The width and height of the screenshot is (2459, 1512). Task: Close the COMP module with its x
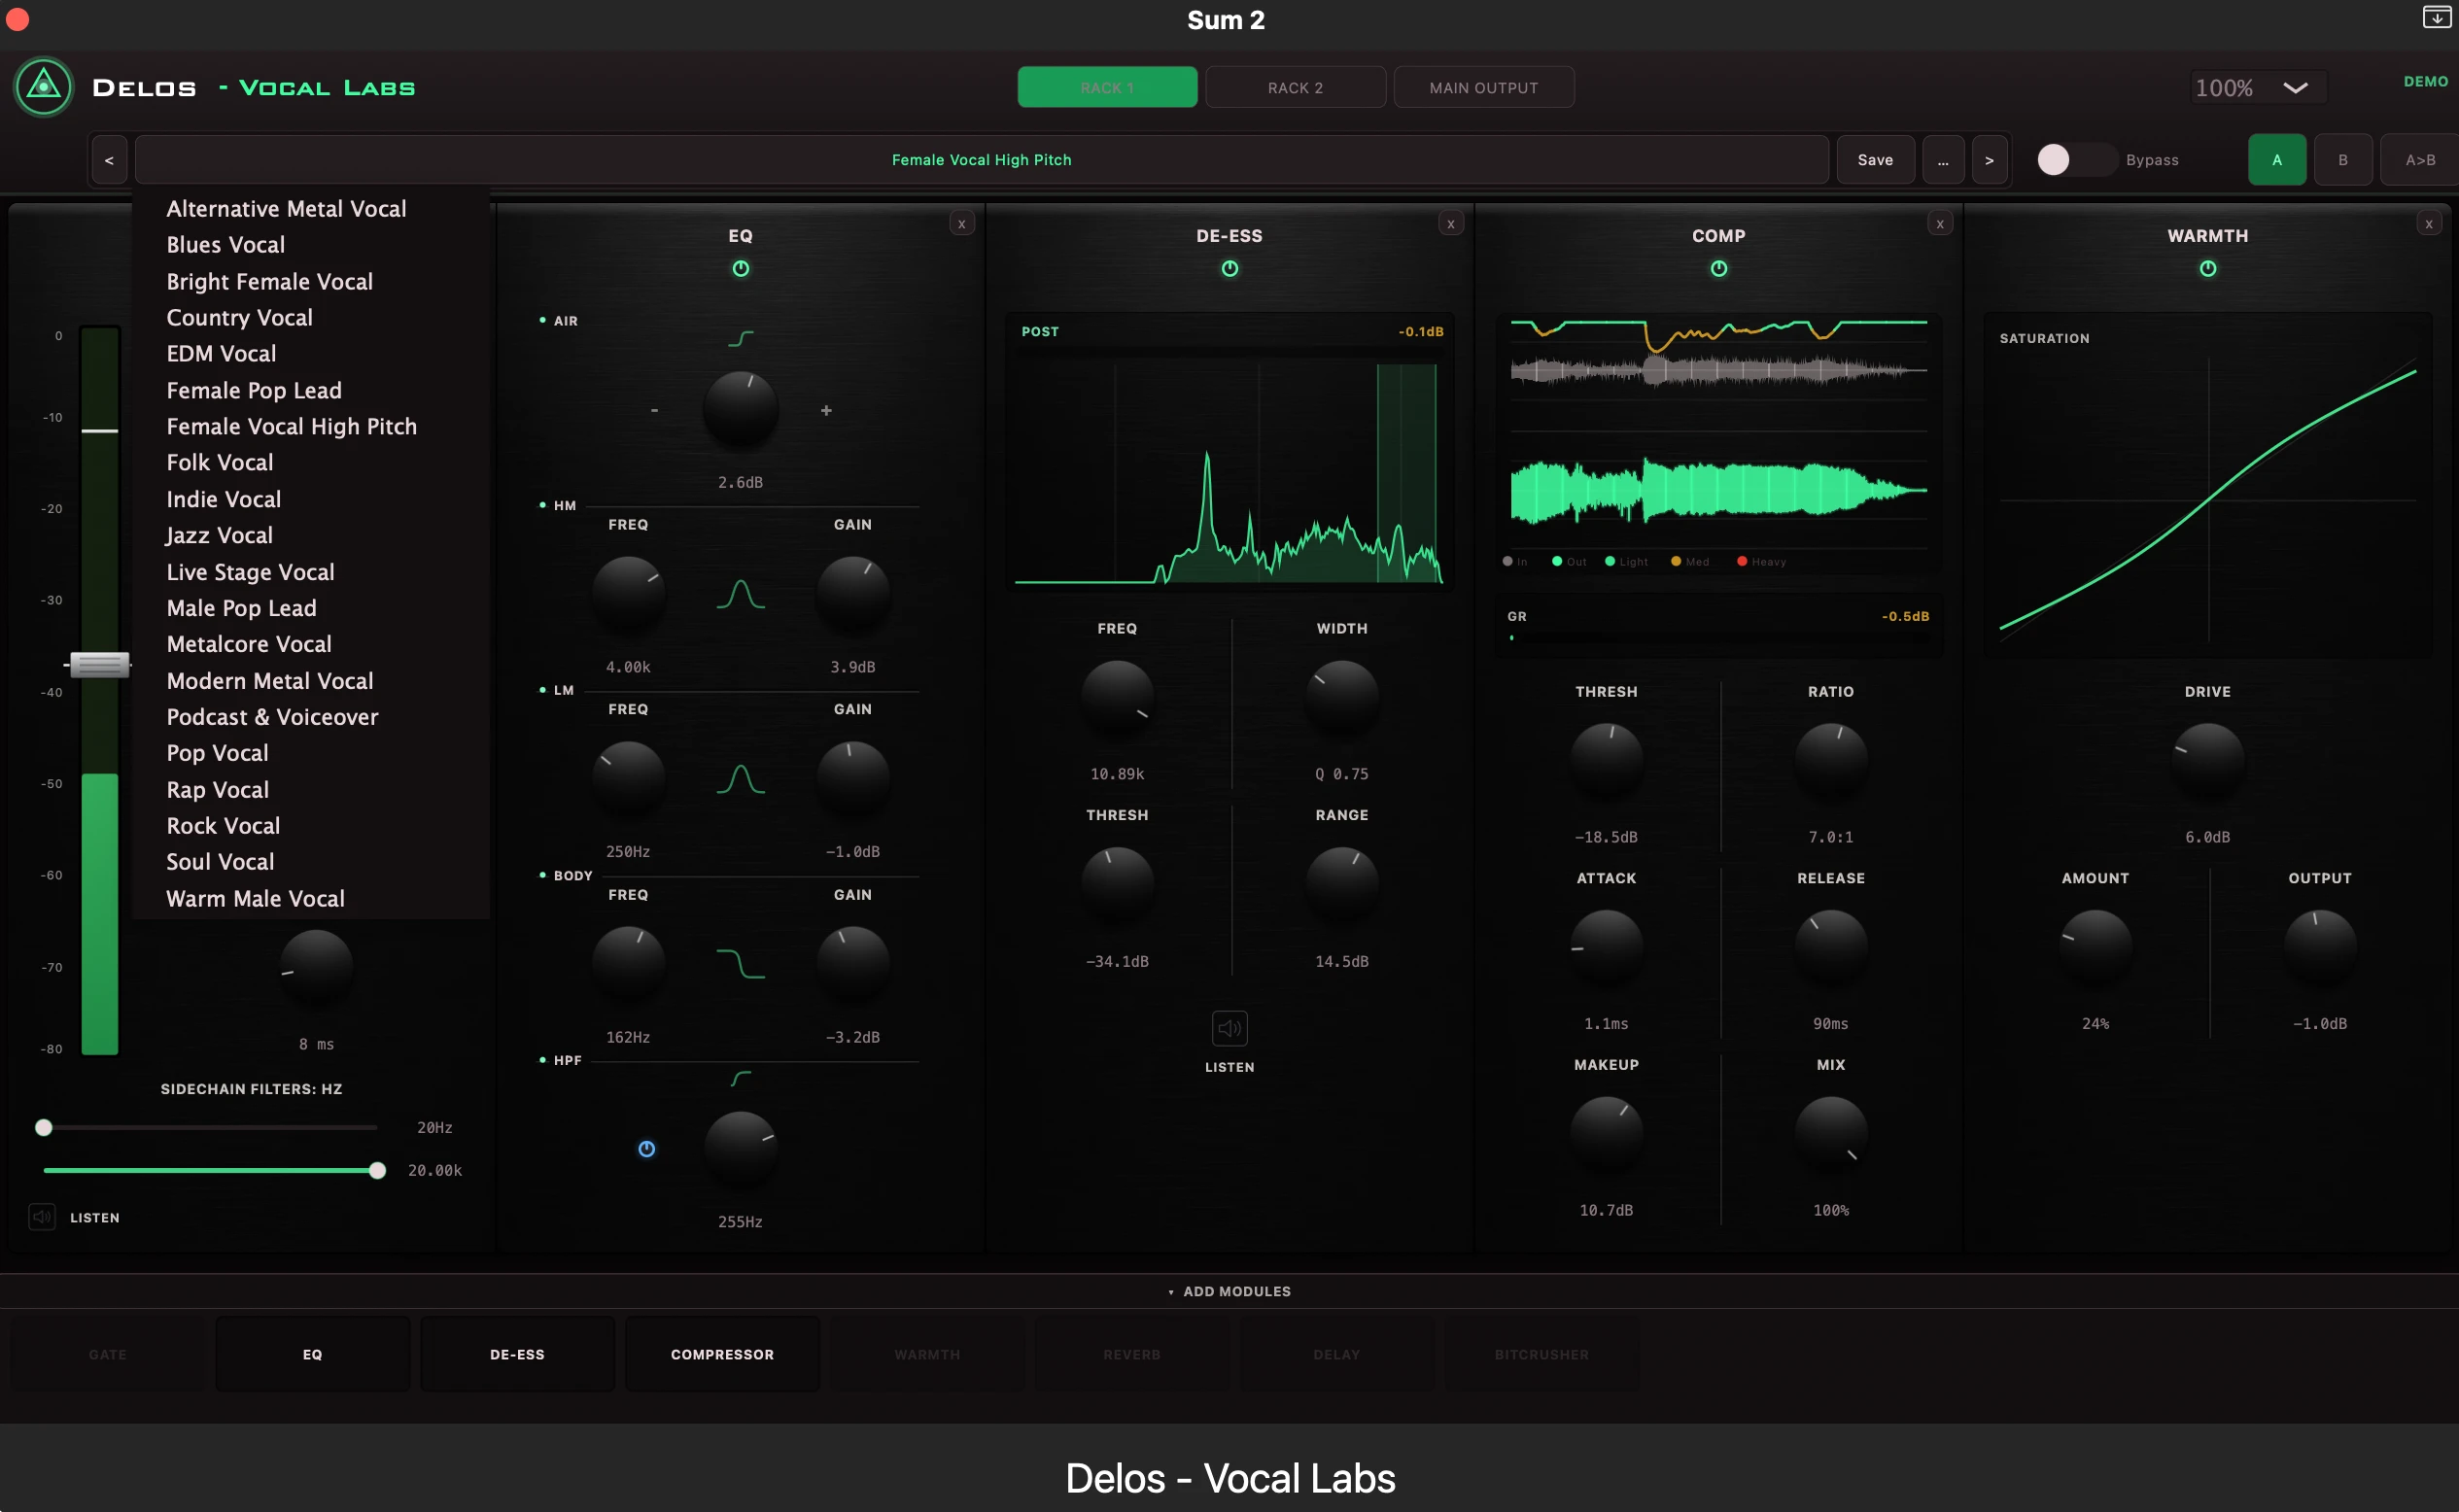[1939, 224]
